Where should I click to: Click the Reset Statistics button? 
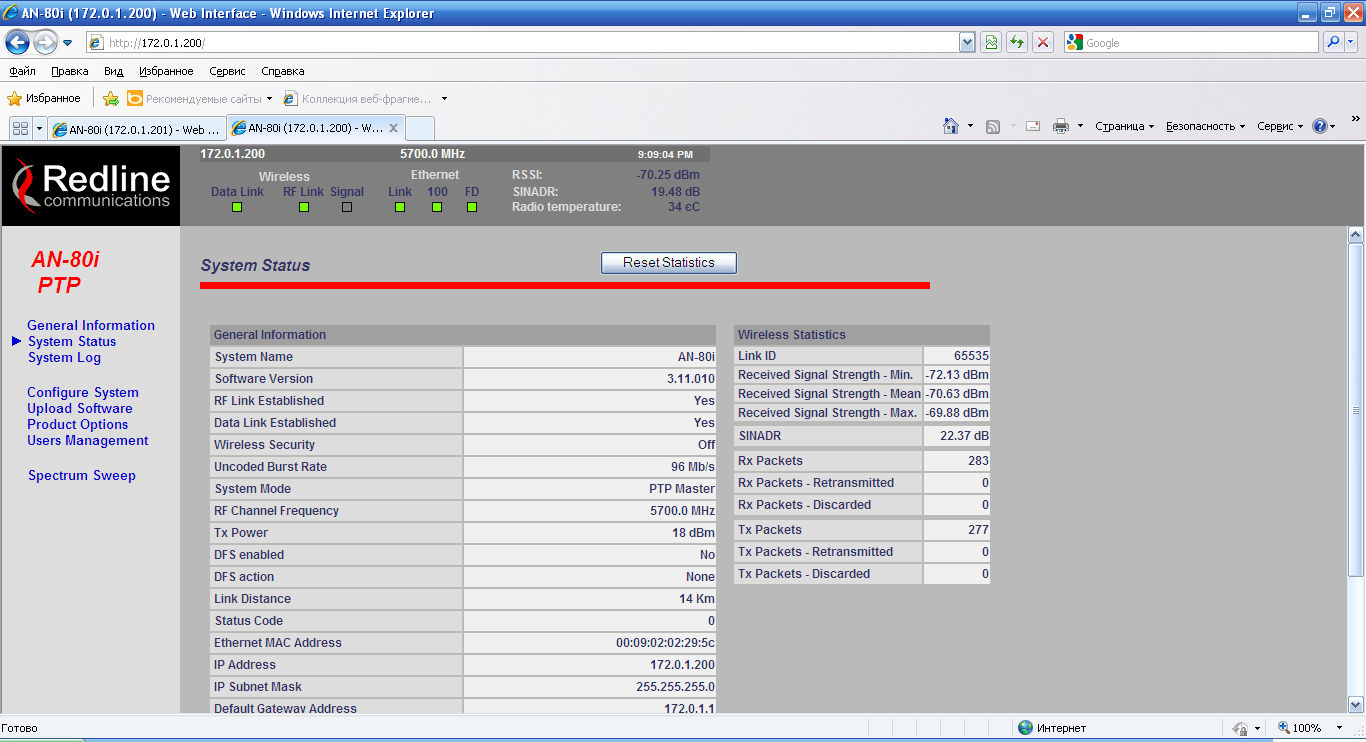click(x=669, y=263)
